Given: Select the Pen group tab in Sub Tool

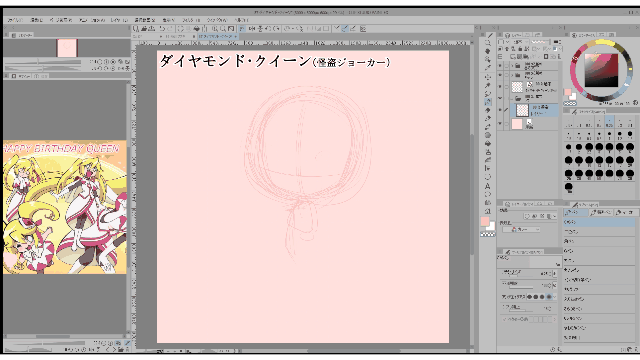Looking at the screenshot, I should [x=576, y=213].
